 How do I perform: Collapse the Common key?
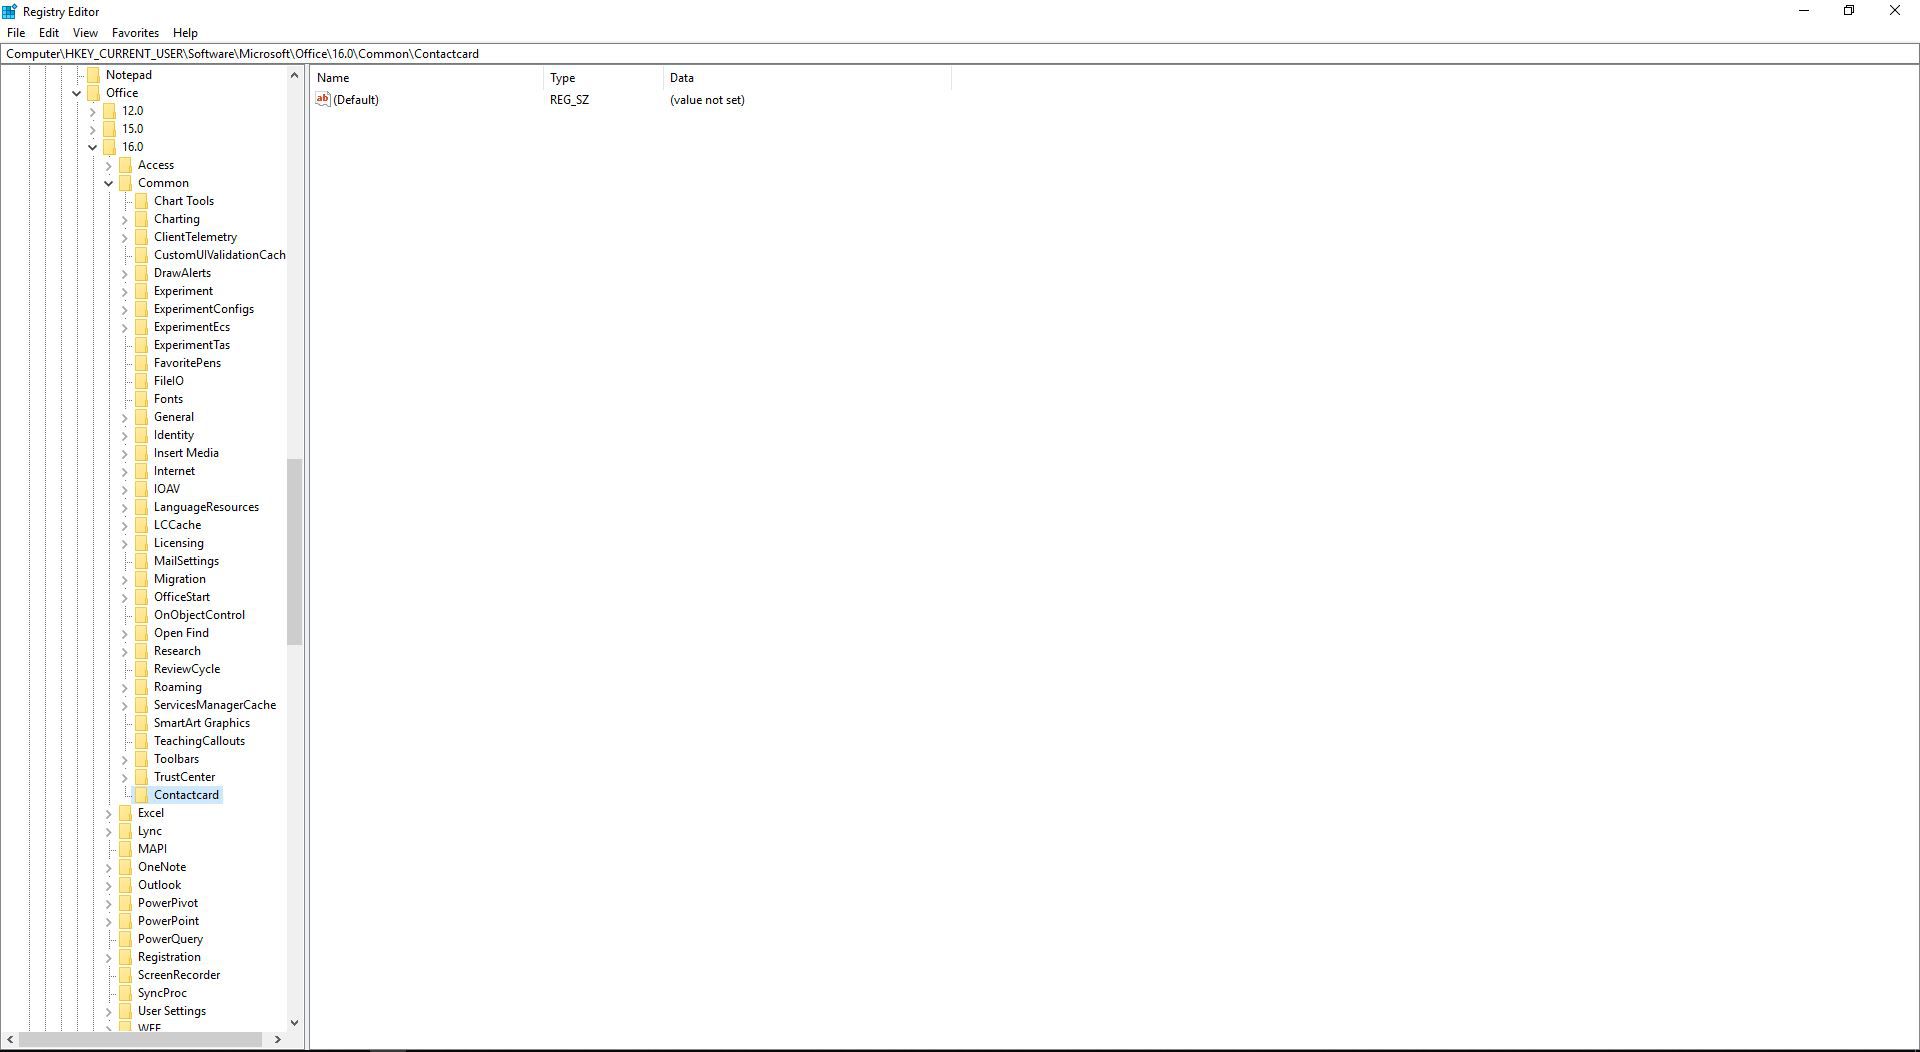tap(108, 183)
